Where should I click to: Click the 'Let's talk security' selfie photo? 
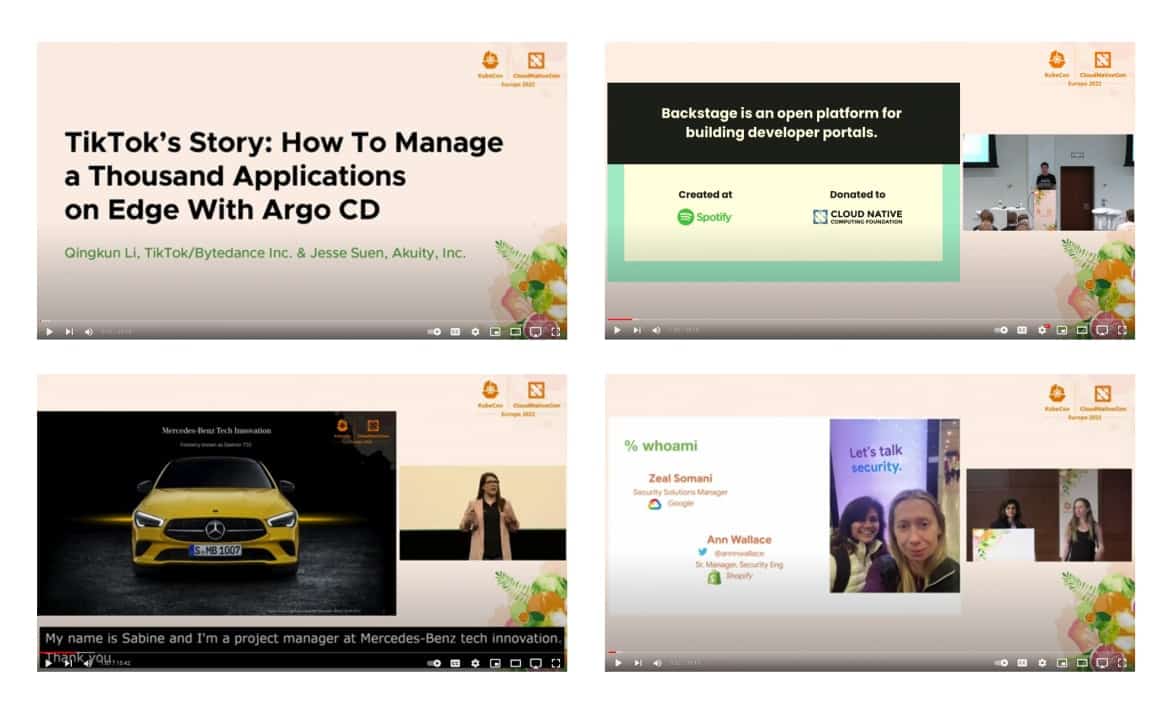pyautogui.click(x=895, y=505)
